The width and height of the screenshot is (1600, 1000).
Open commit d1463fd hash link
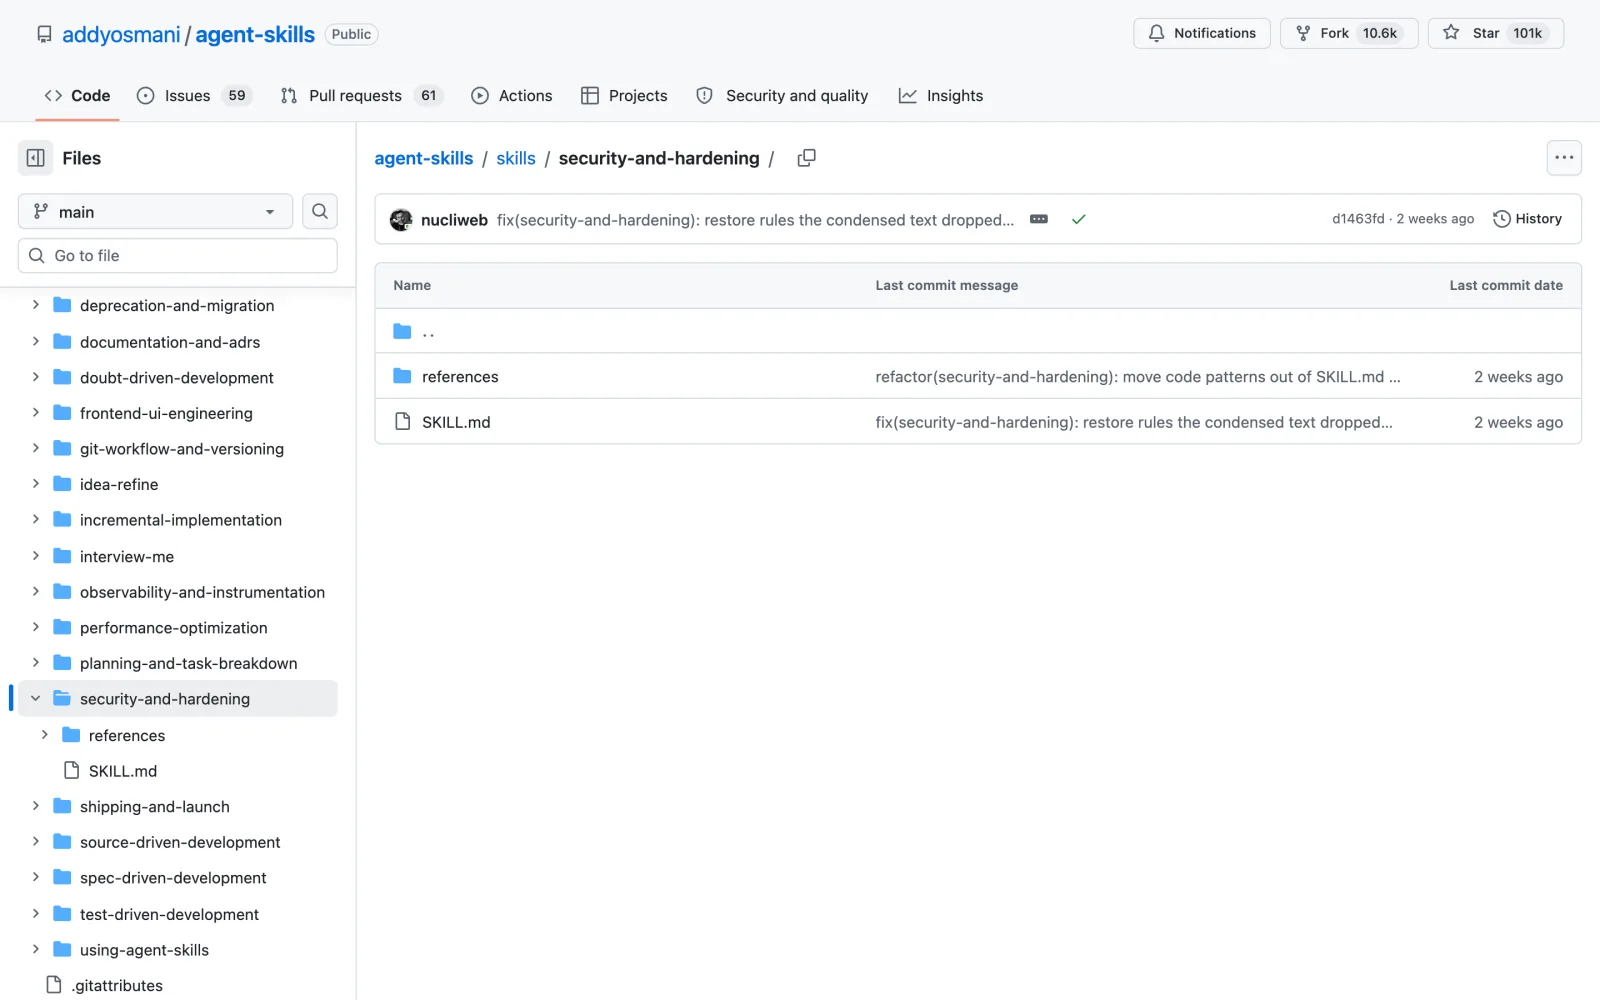click(x=1358, y=219)
